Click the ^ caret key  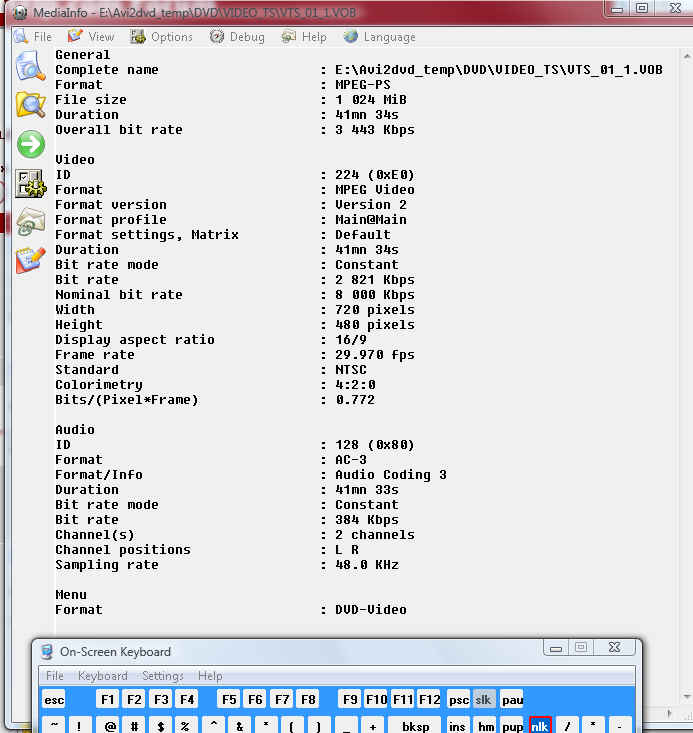[214, 726]
